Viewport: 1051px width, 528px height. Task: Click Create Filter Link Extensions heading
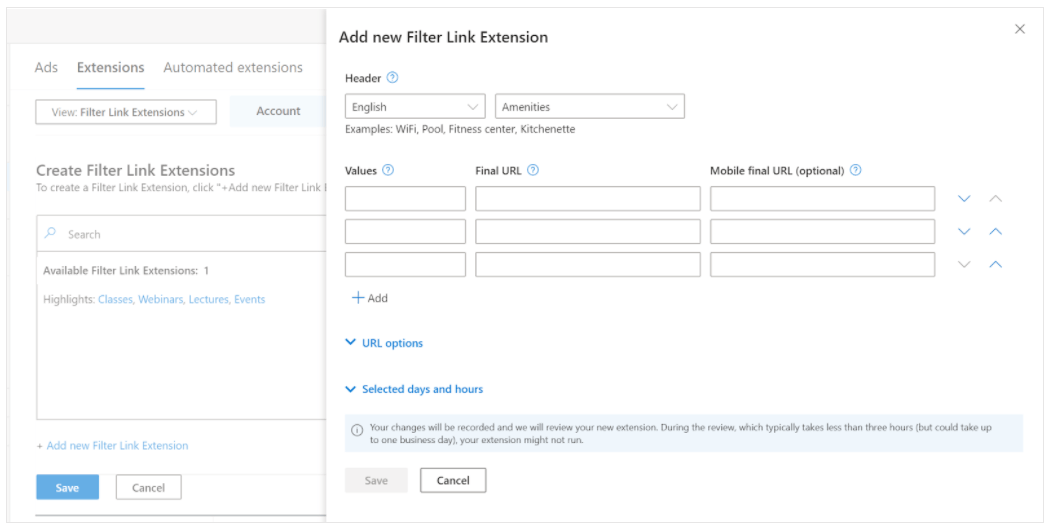(135, 170)
